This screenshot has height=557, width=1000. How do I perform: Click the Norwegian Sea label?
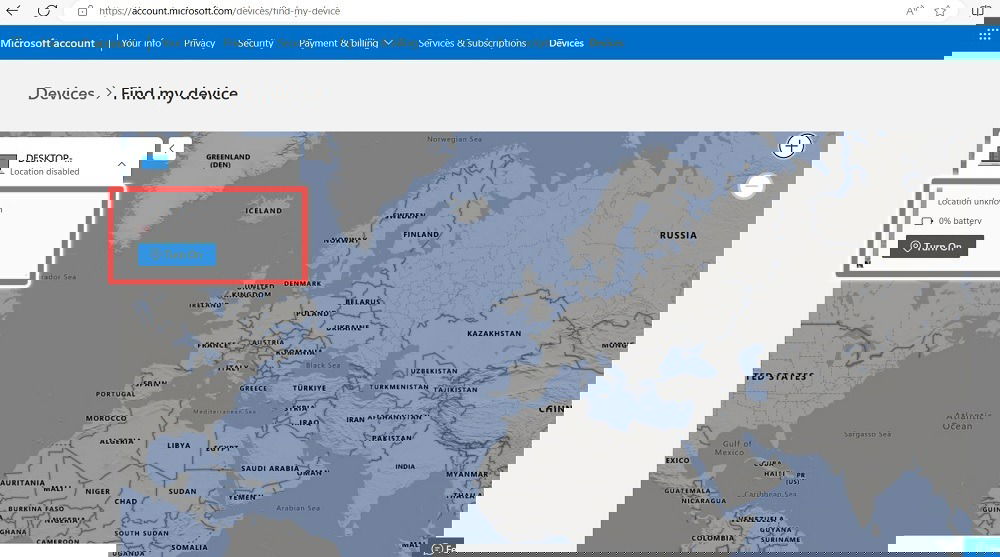(455, 139)
